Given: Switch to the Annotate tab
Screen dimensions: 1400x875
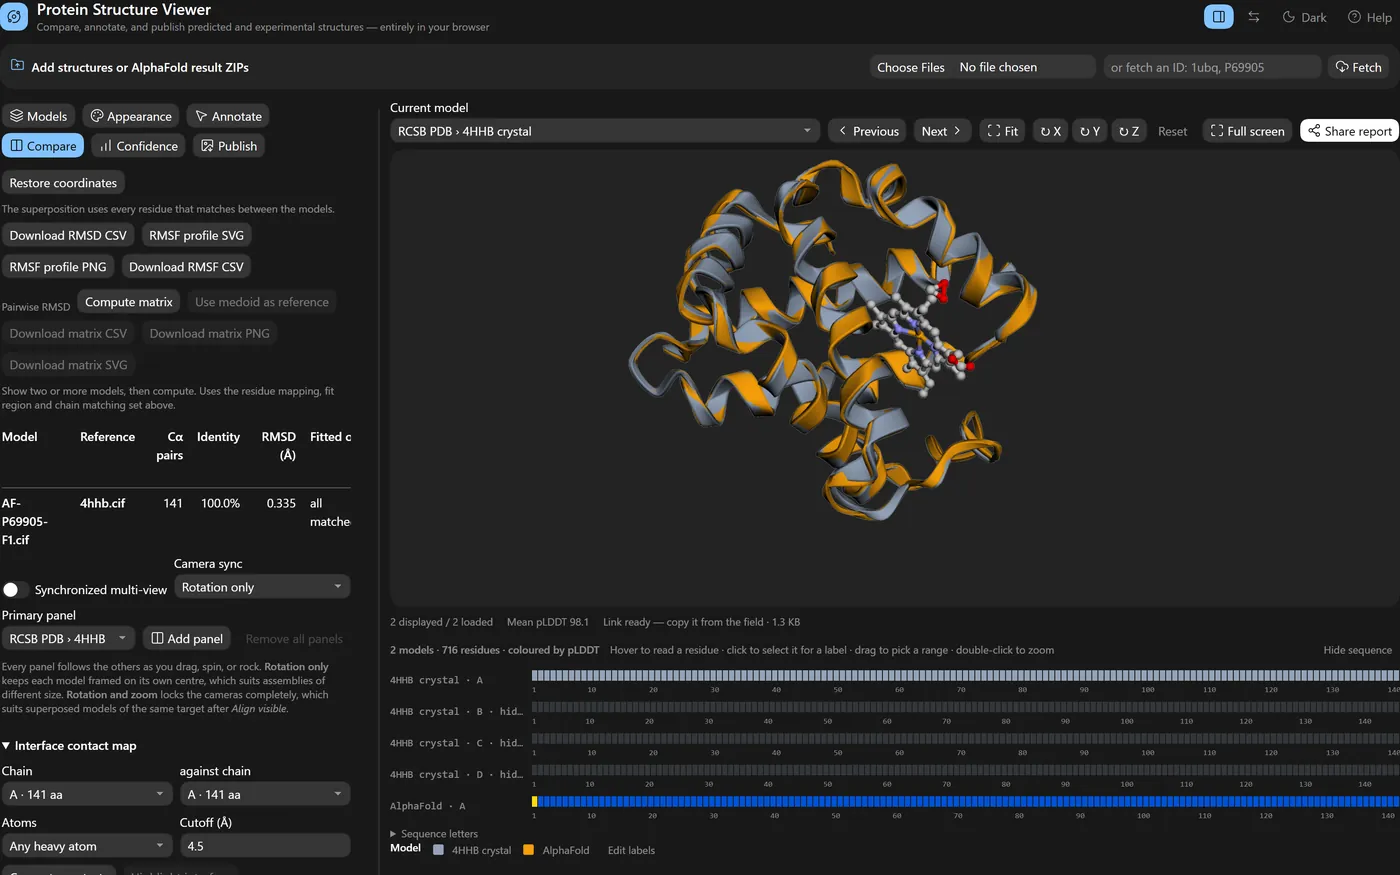Looking at the screenshot, I should coord(228,116).
